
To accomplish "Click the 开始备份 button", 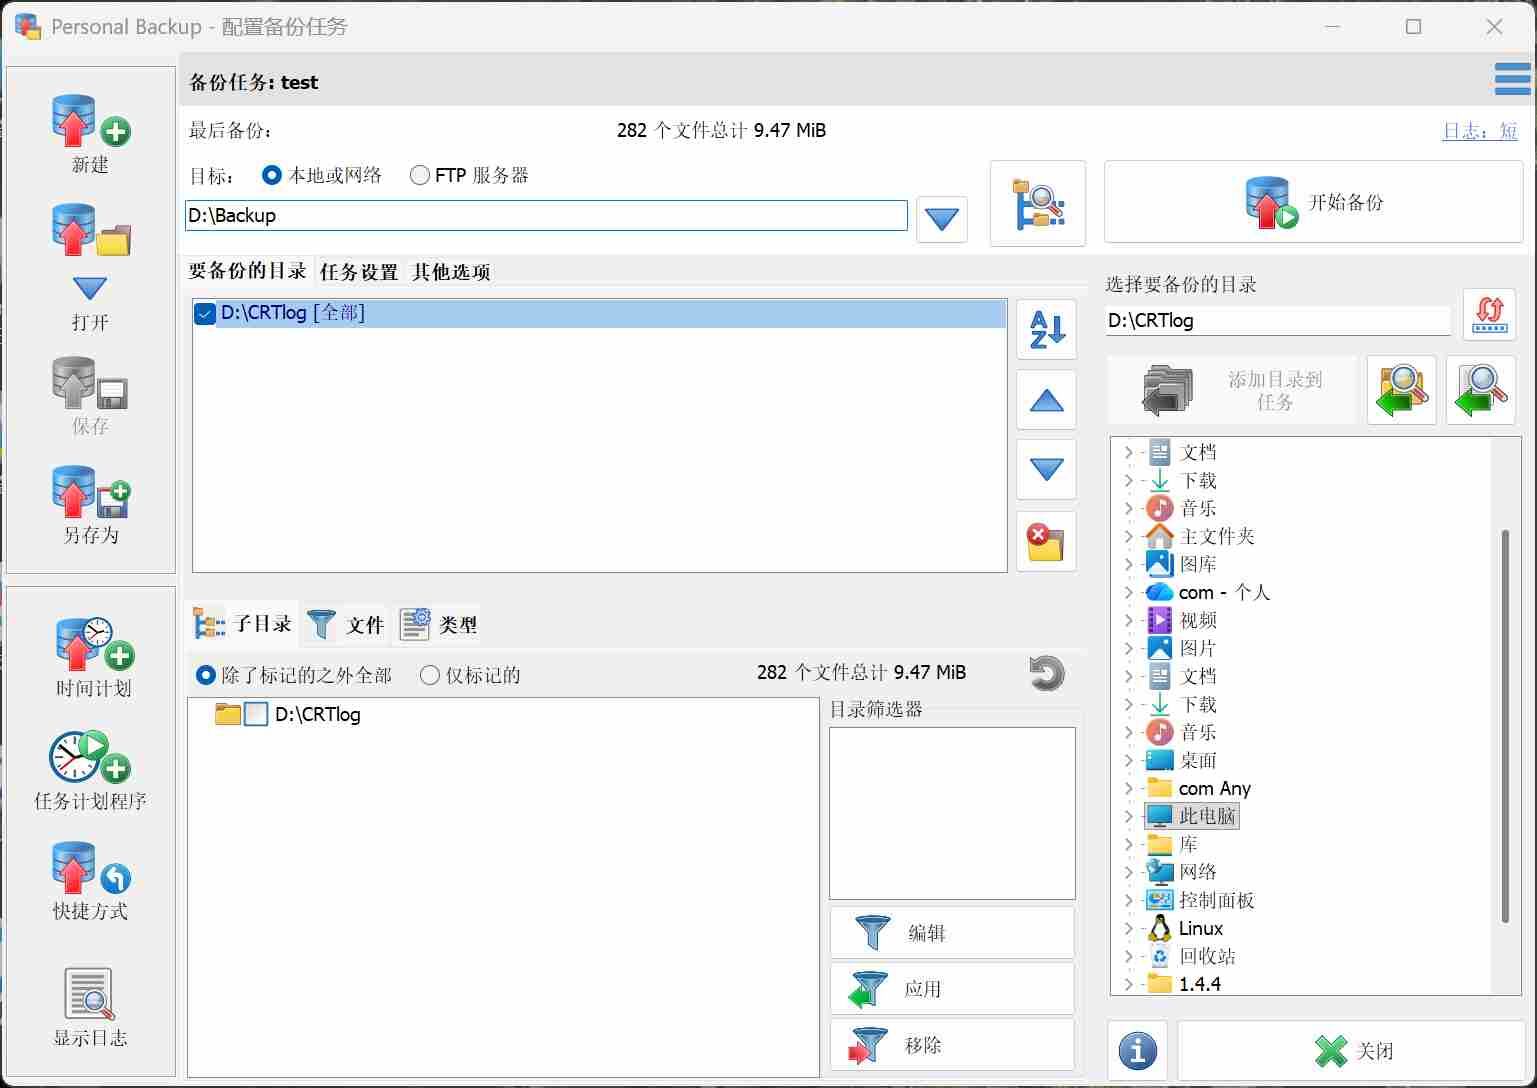I will tap(1313, 203).
